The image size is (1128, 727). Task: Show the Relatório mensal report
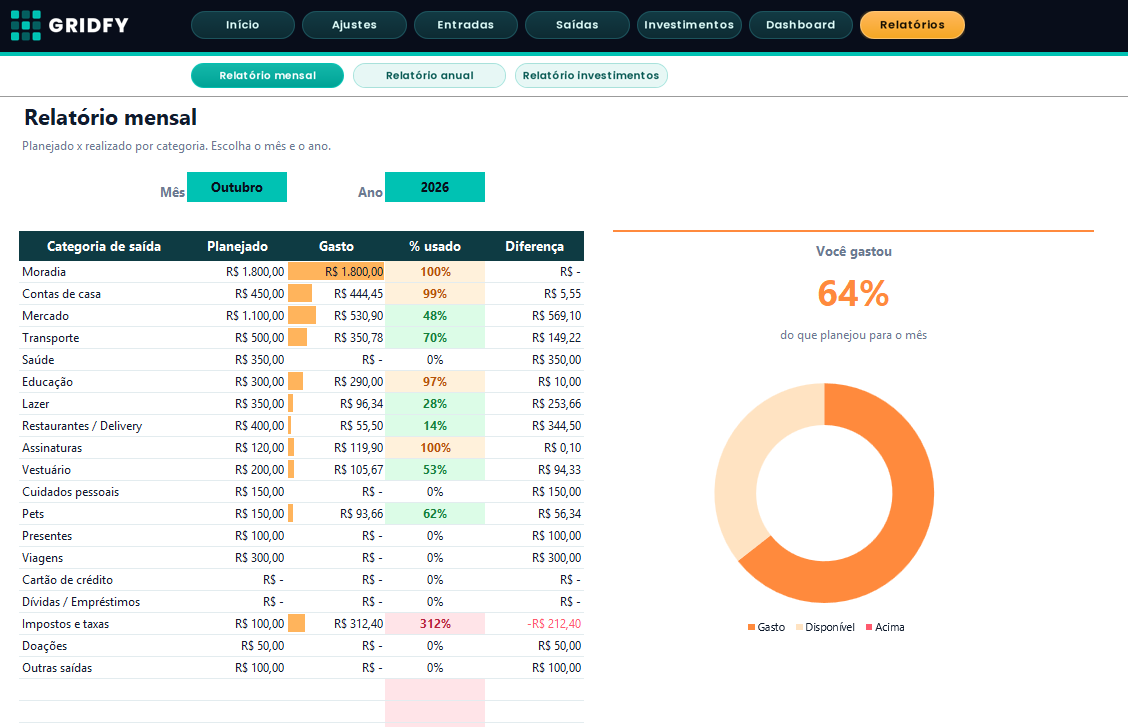pos(268,76)
